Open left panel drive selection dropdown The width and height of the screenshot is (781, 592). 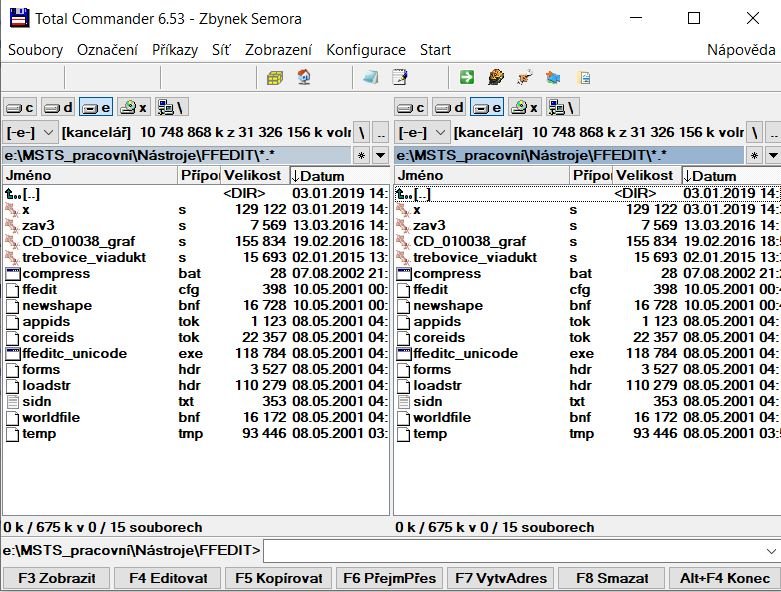pyautogui.click(x=30, y=132)
